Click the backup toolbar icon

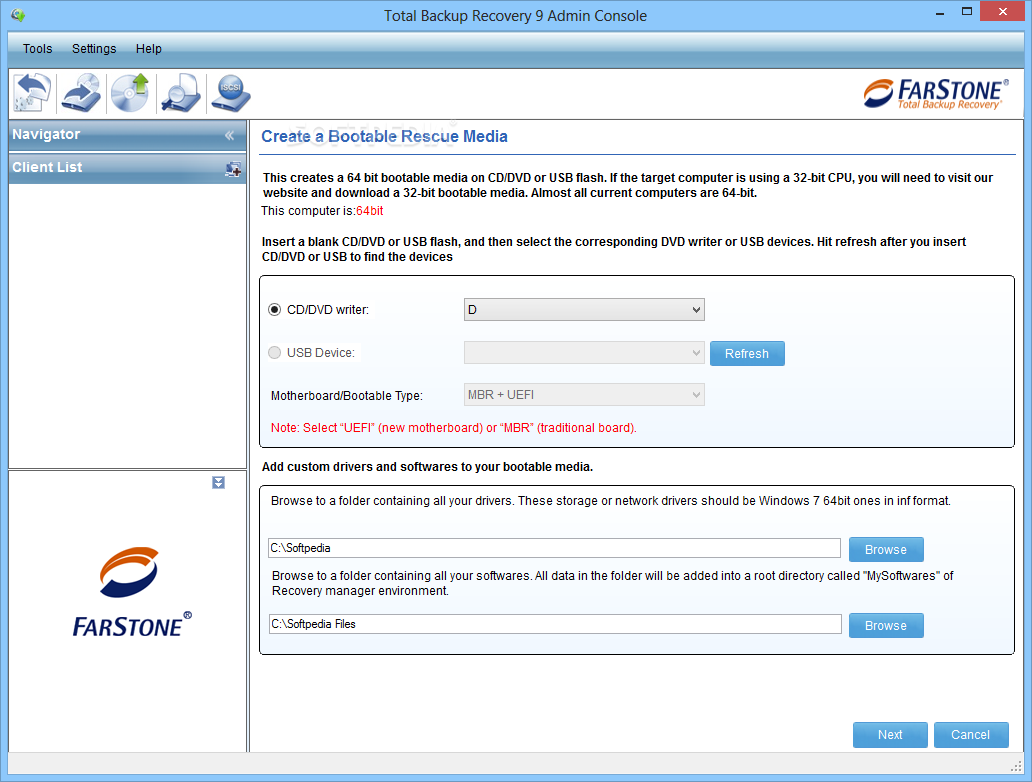click(x=32, y=93)
